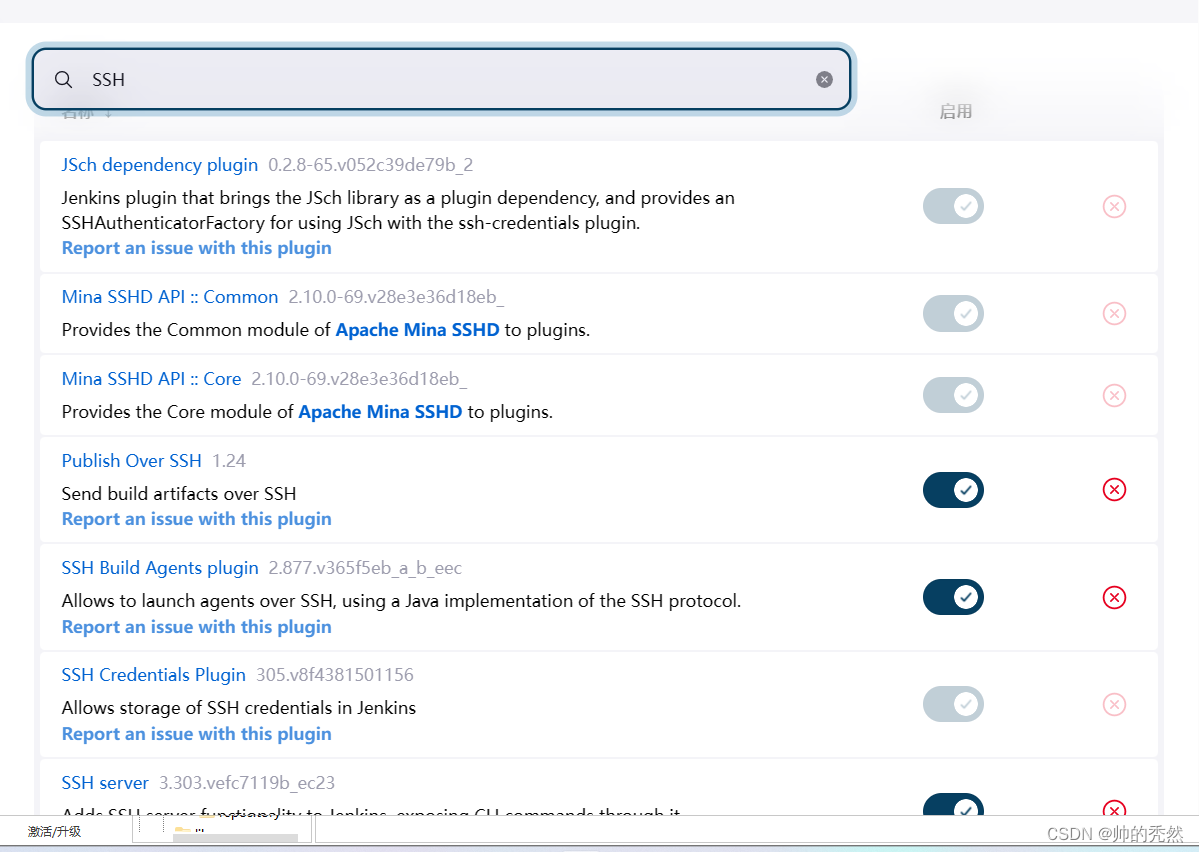The width and height of the screenshot is (1199, 852).
Task: Open SSH Build Agents plugin page
Action: pyautogui.click(x=160, y=568)
